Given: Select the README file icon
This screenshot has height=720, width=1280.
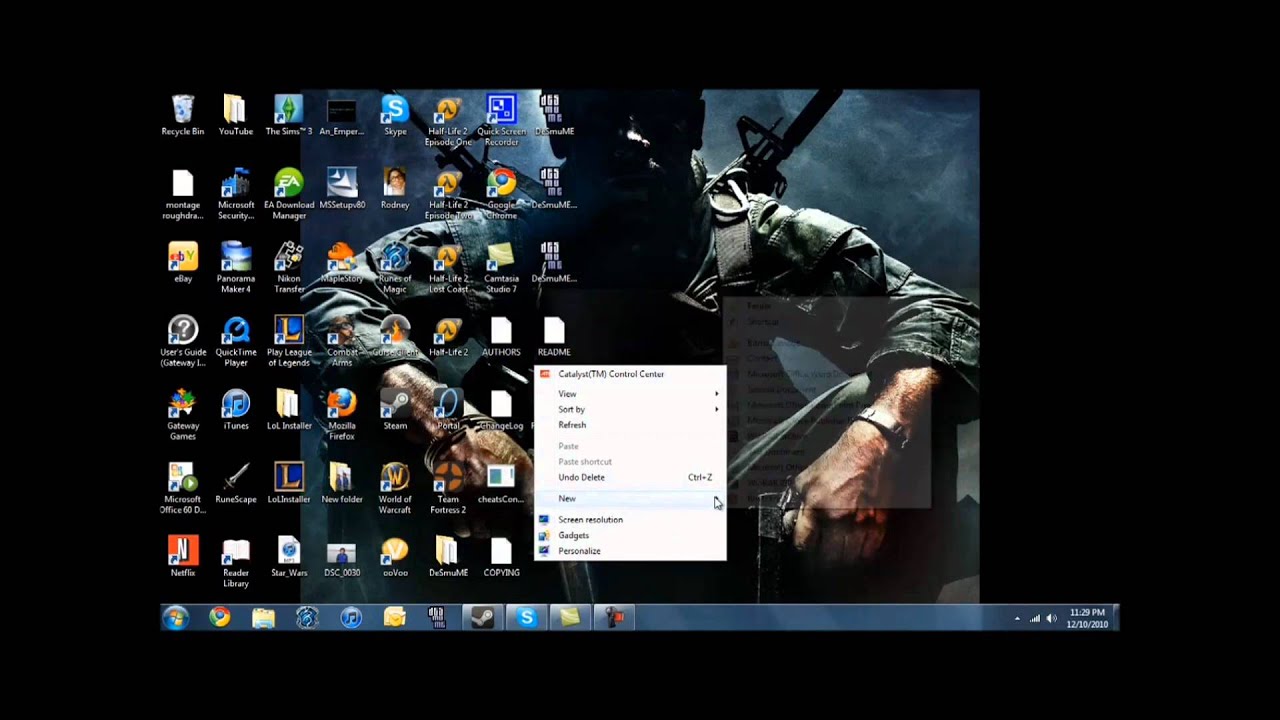Looking at the screenshot, I should (554, 336).
